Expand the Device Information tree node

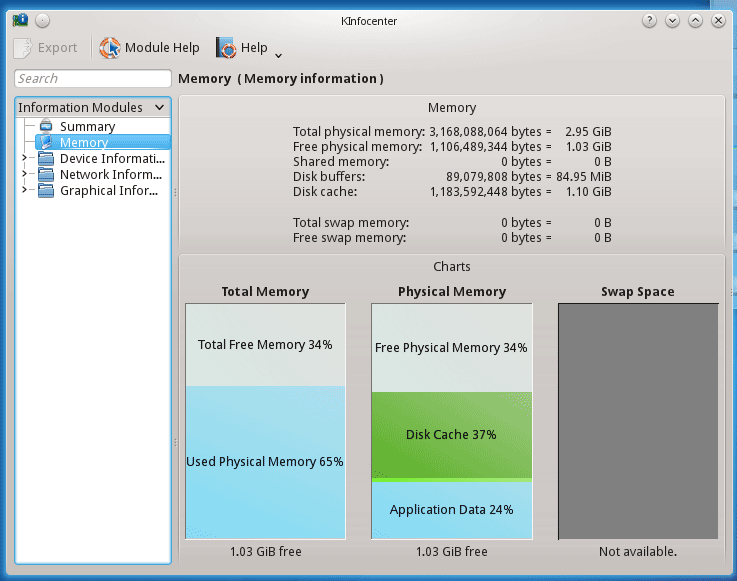(24, 158)
